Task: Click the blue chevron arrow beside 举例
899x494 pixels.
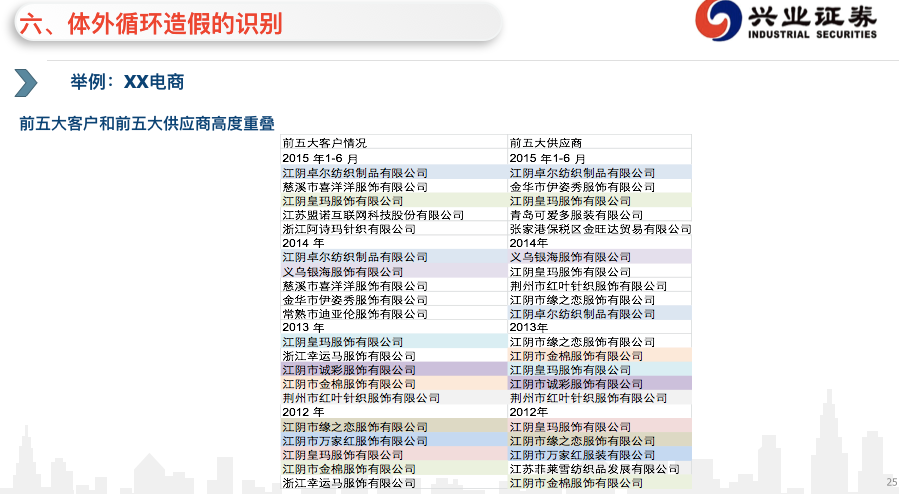Action: (x=26, y=83)
